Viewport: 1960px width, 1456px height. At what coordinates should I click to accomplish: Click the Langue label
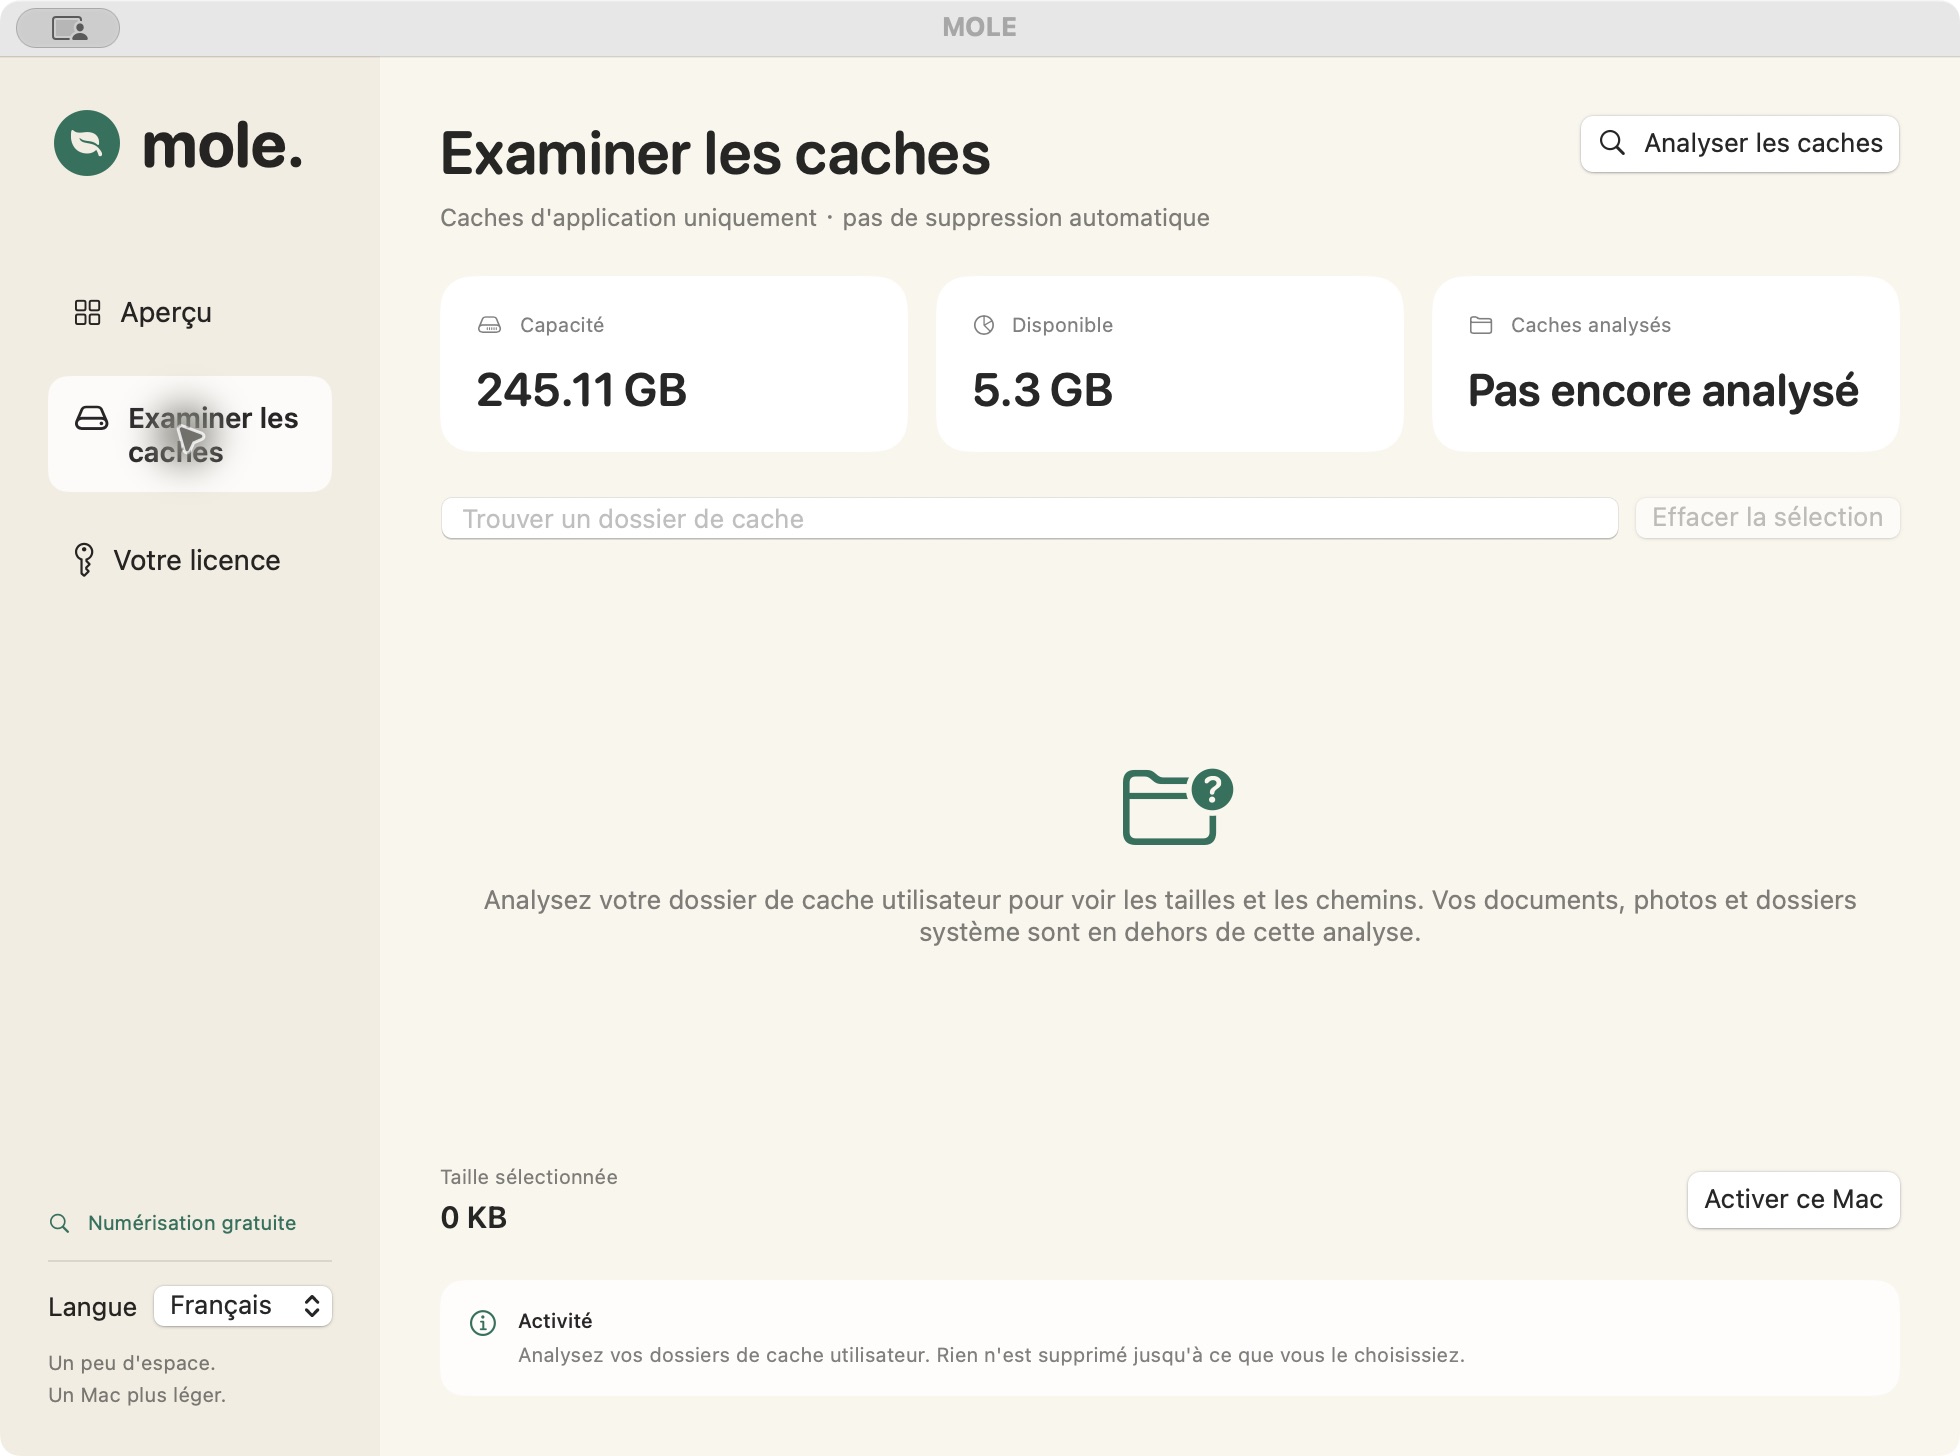tap(92, 1307)
